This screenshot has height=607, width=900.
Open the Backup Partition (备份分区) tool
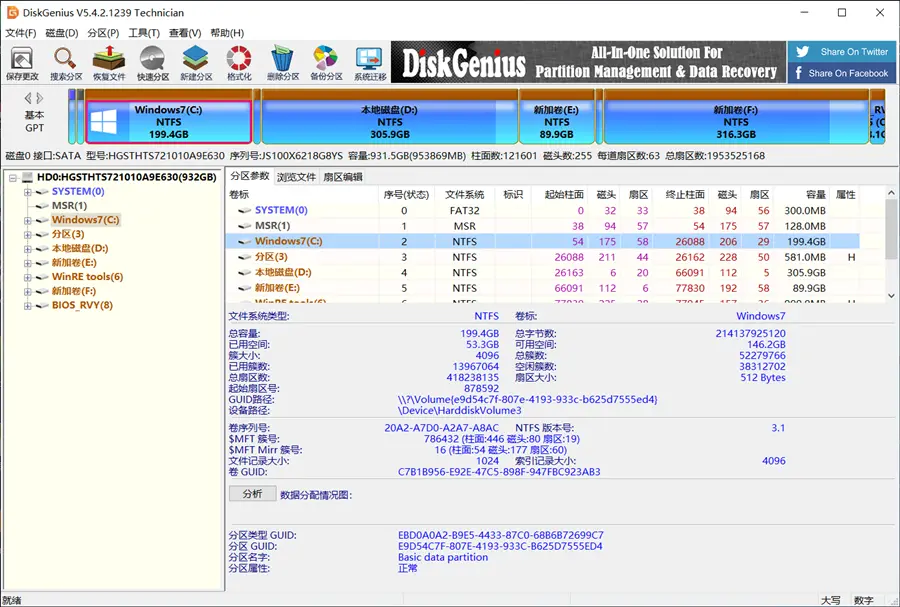[x=326, y=63]
